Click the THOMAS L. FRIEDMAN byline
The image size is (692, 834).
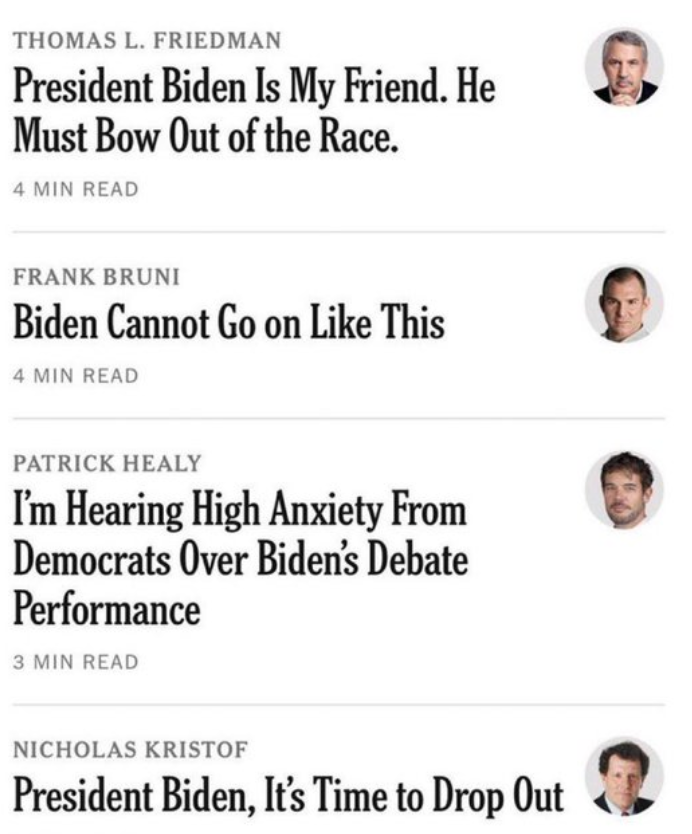[x=147, y=41]
